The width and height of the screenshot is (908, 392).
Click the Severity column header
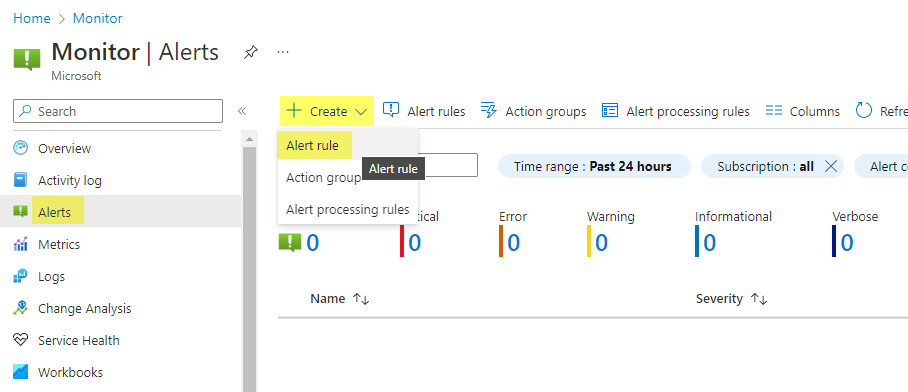coord(719,299)
